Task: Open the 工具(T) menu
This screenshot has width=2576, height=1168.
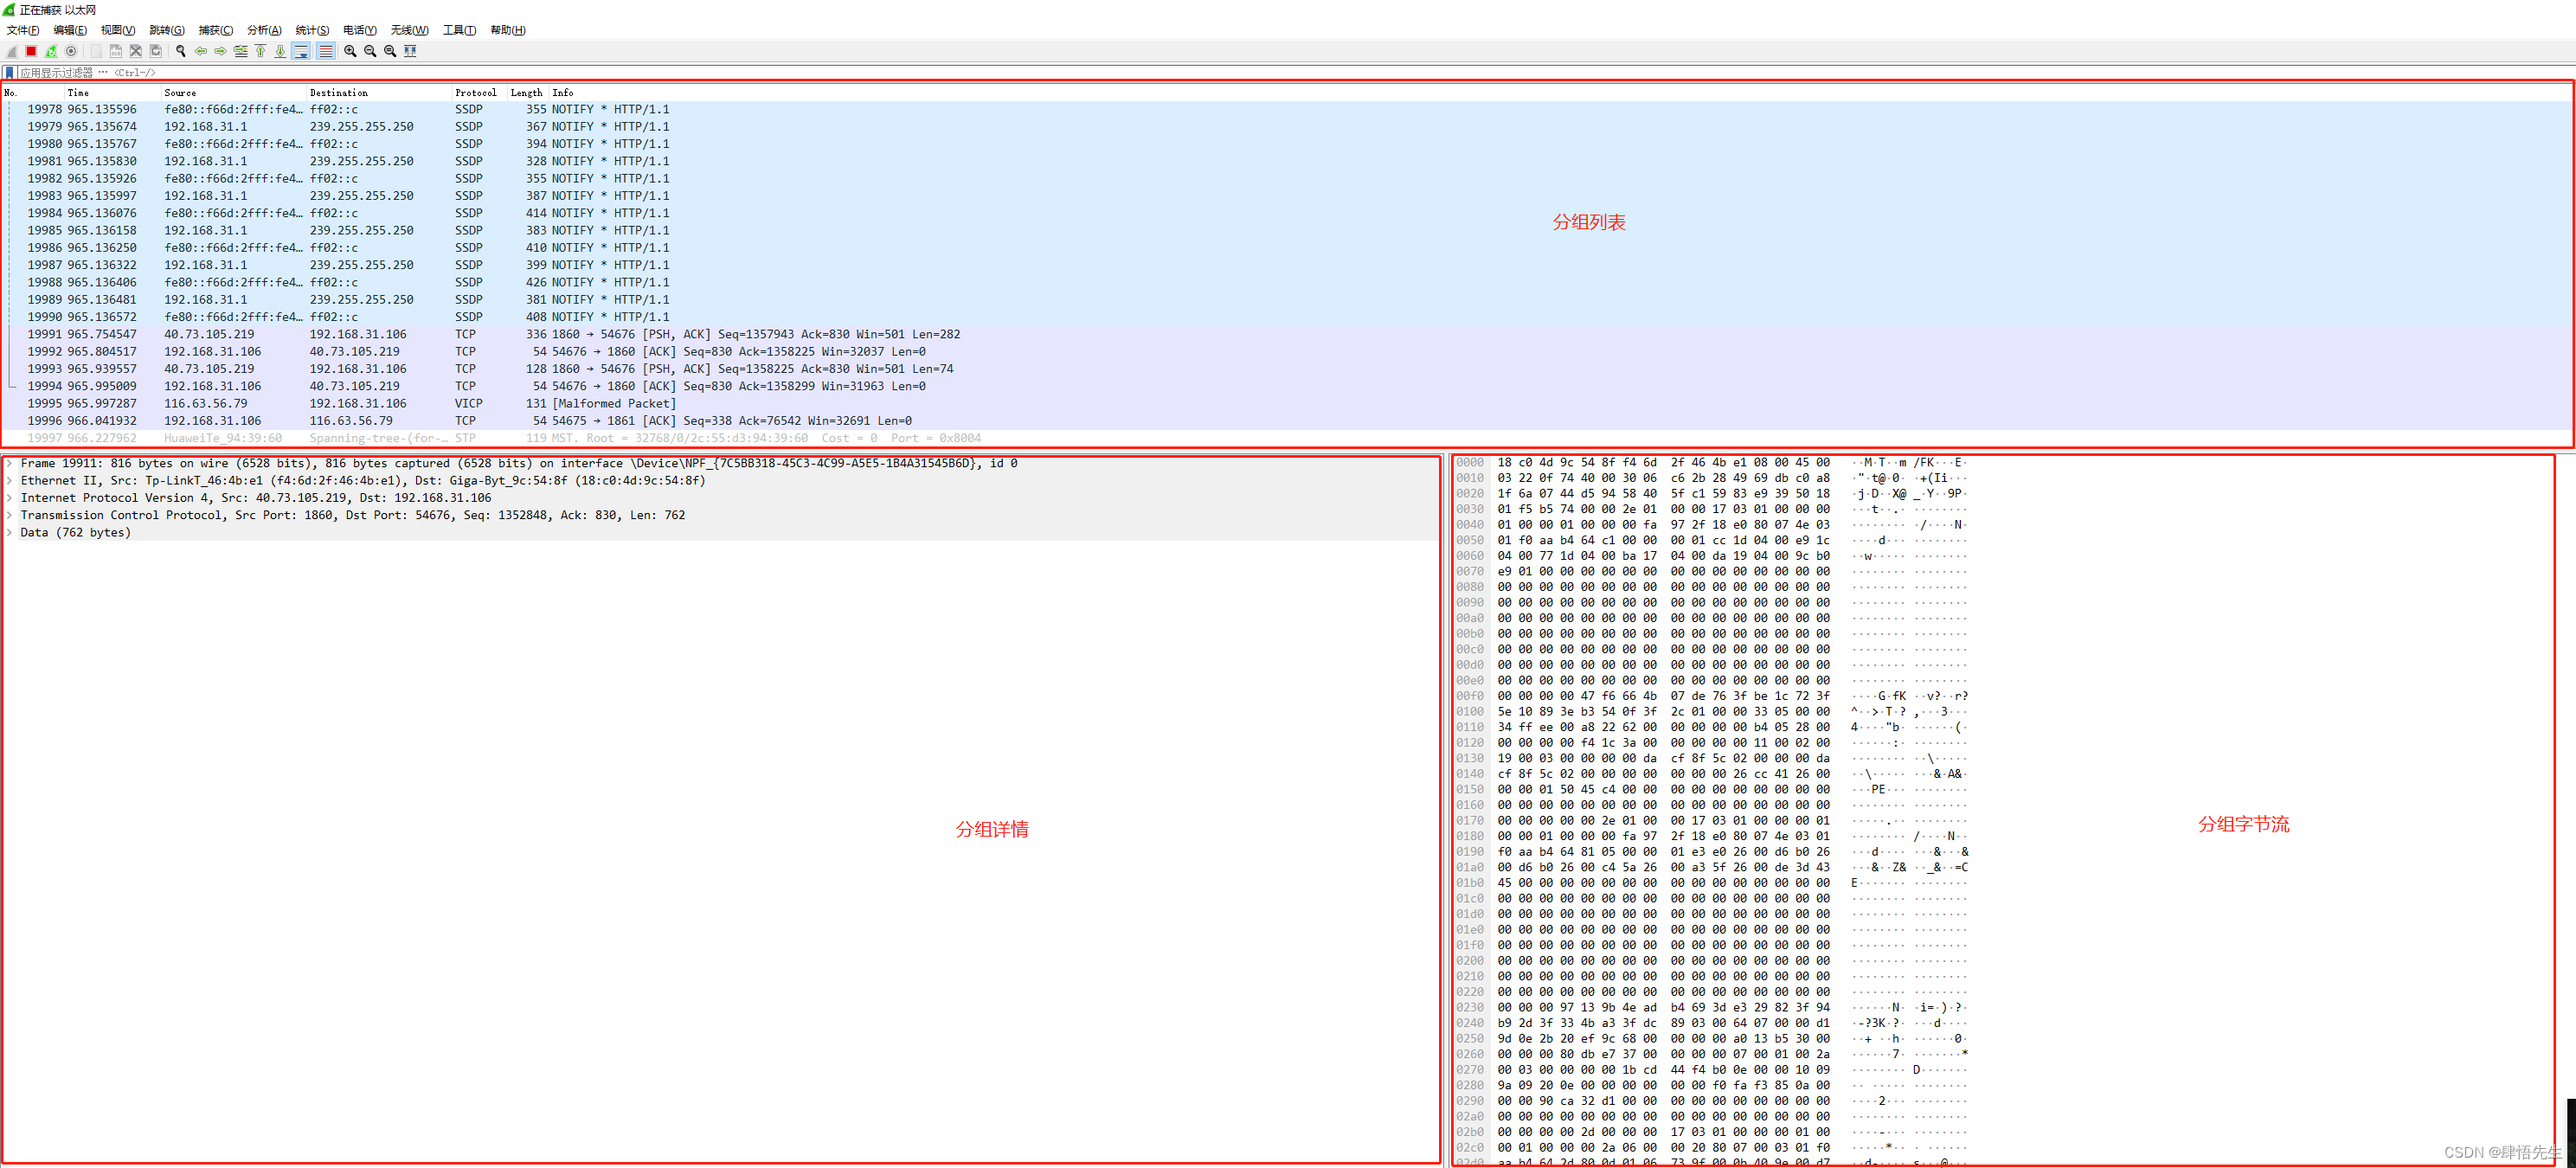Action: coord(460,30)
